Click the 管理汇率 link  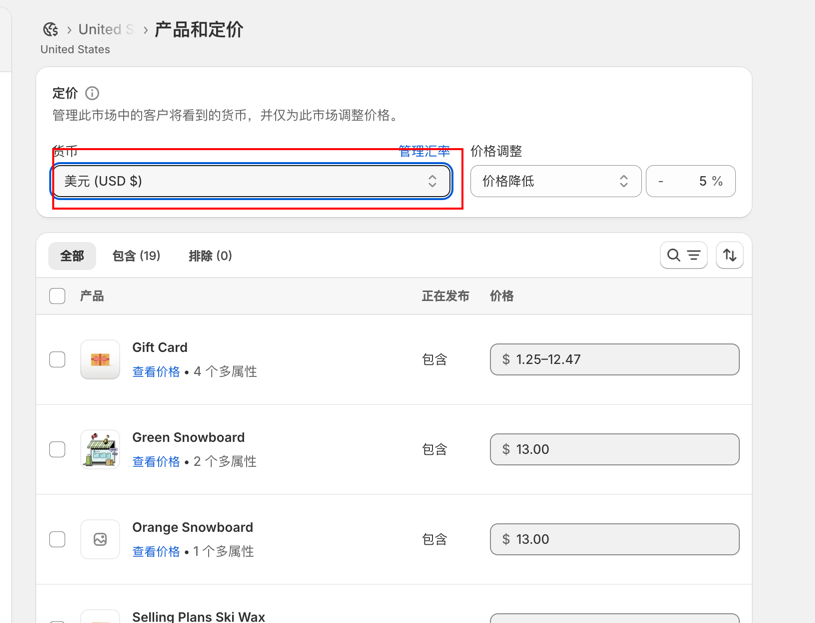(424, 151)
